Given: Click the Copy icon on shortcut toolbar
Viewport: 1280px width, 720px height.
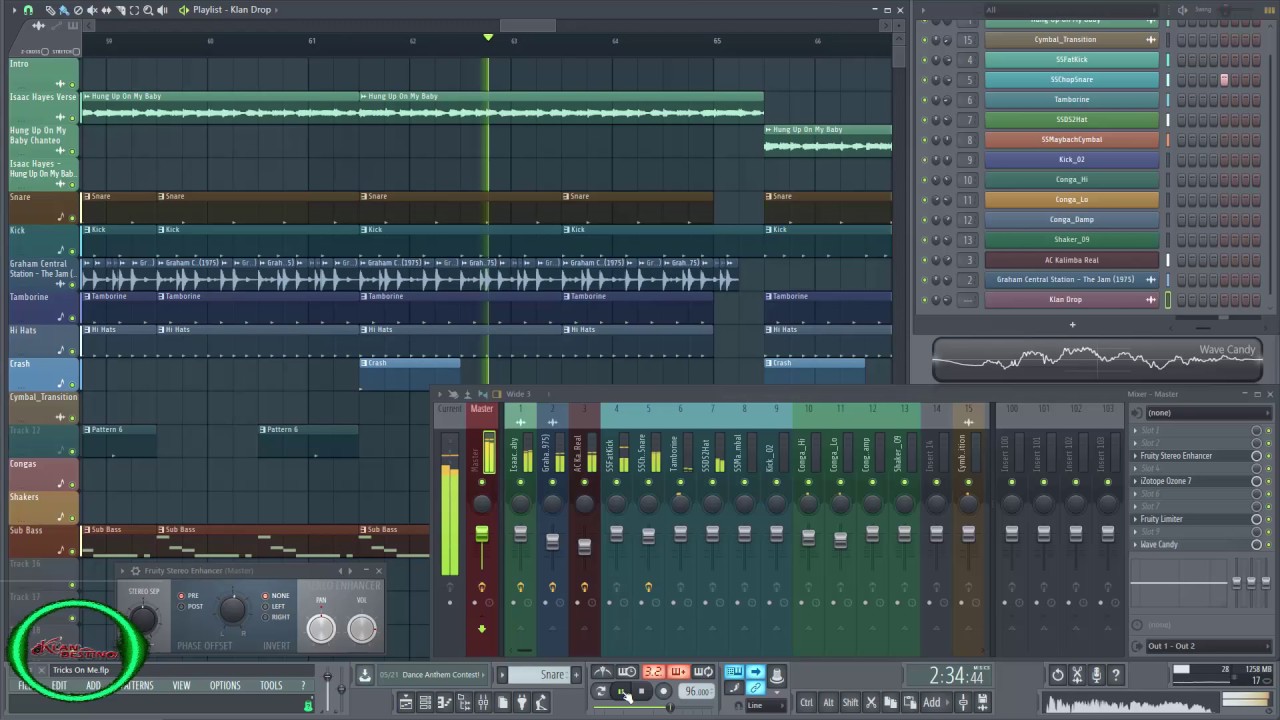Looking at the screenshot, I should [891, 702].
